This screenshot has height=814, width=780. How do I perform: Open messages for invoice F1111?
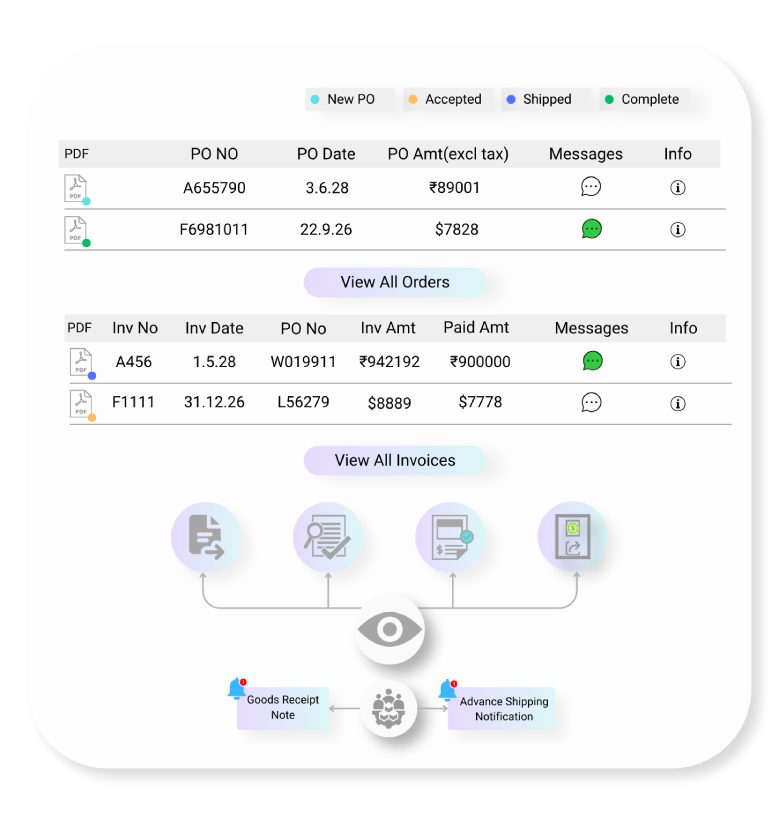pyautogui.click(x=591, y=402)
